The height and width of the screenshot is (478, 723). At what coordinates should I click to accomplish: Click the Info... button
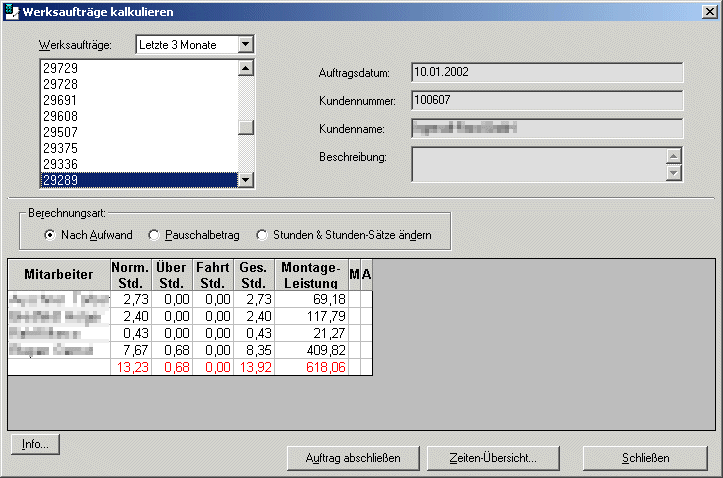click(36, 444)
